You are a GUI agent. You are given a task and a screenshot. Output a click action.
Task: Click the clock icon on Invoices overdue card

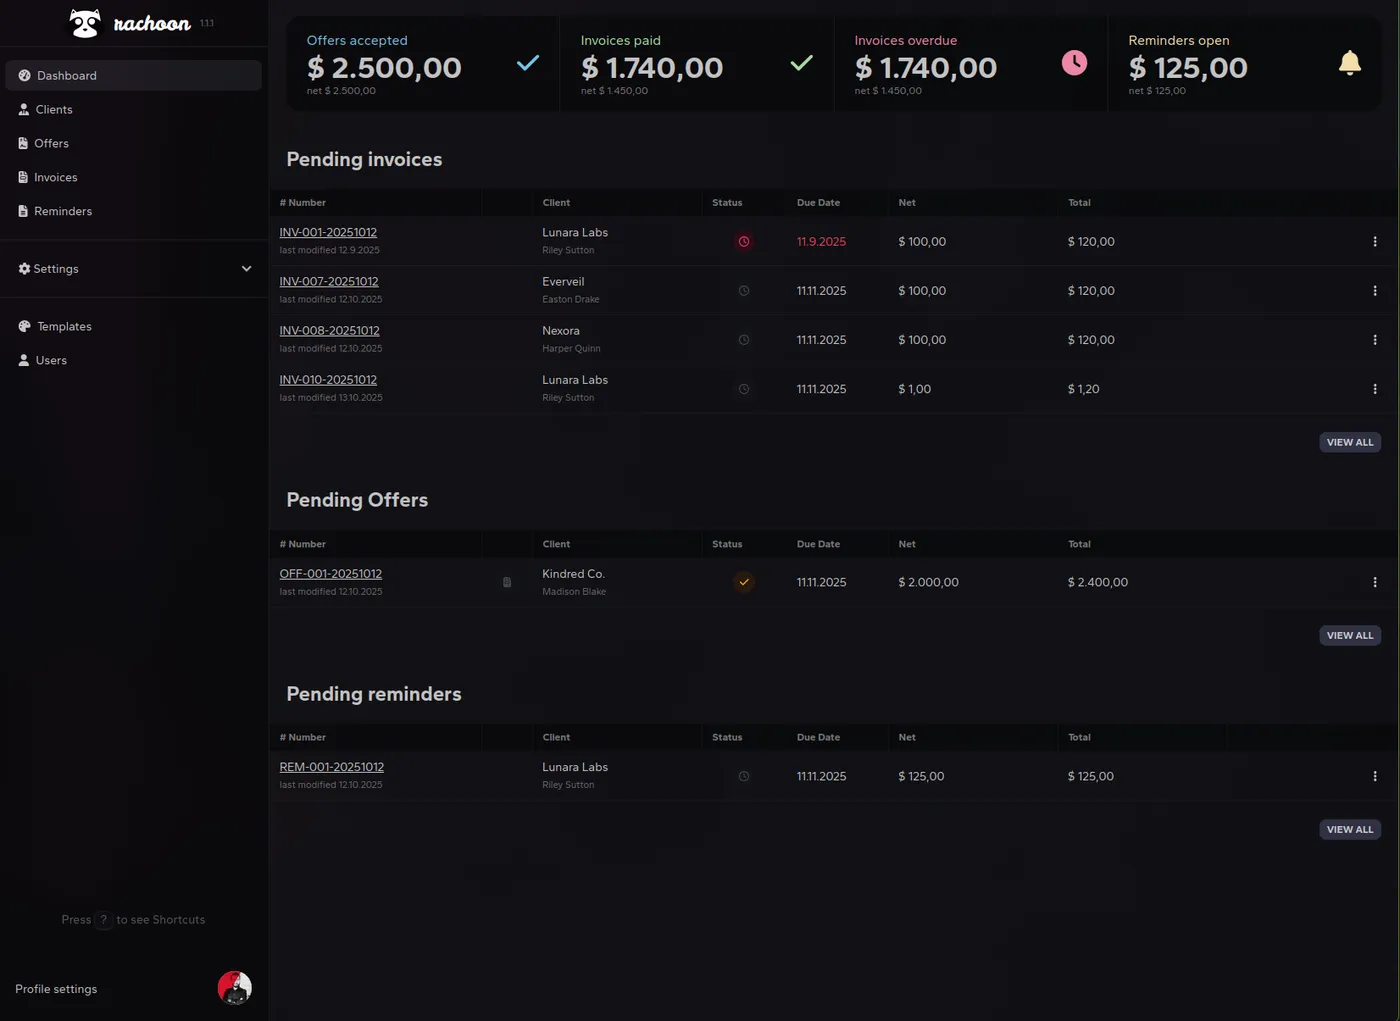point(1074,62)
